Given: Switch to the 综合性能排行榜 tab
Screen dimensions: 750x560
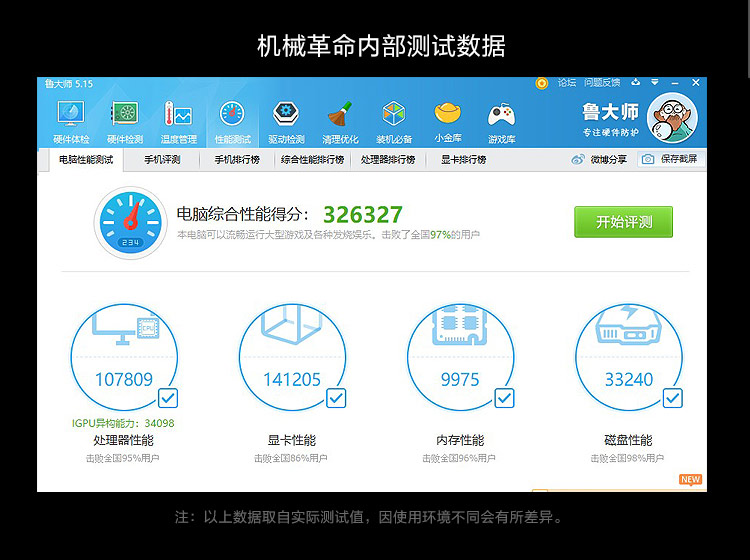Looking at the screenshot, I should (x=312, y=160).
